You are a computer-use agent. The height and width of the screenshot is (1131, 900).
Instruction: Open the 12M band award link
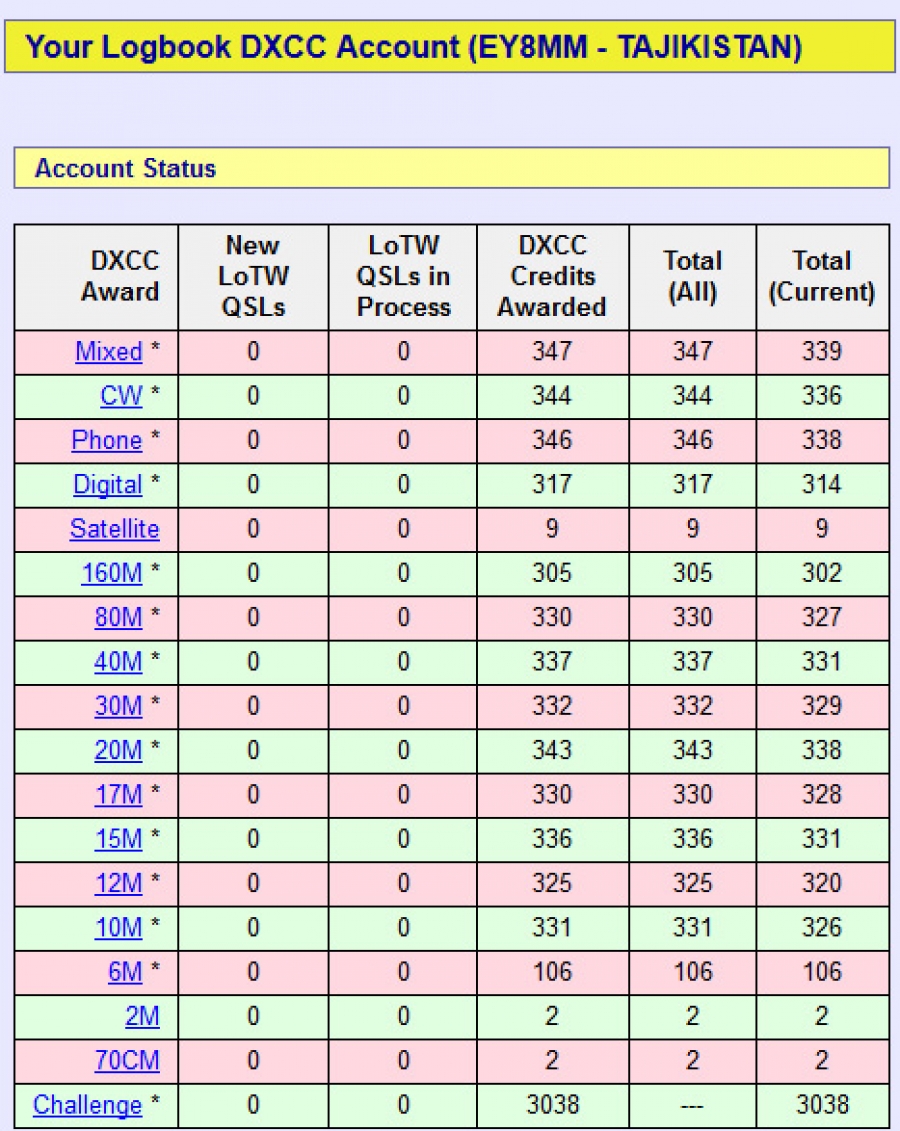[x=119, y=884]
